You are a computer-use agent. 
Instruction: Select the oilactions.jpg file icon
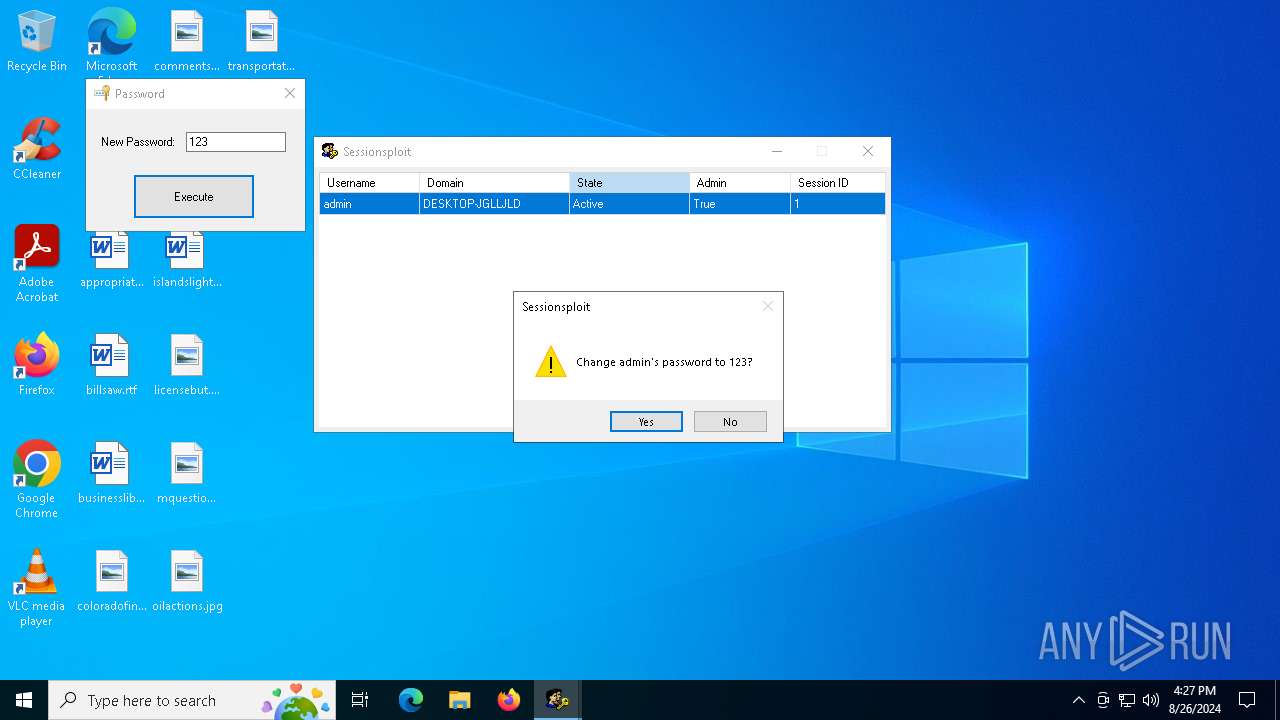(187, 581)
